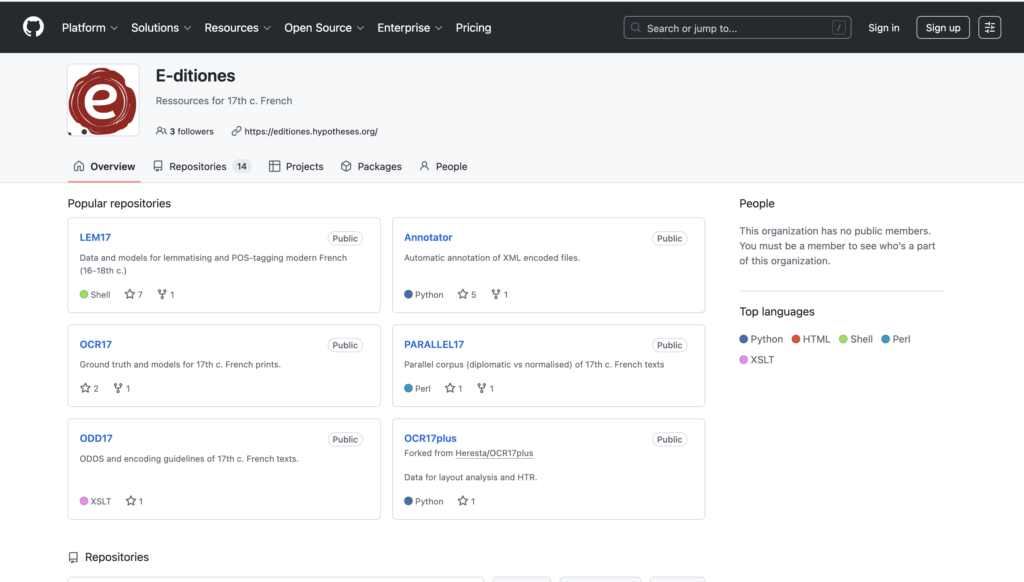Open the Open Source dropdown menu
Image resolution: width=1024 pixels, height=582 pixels.
pyautogui.click(x=324, y=28)
